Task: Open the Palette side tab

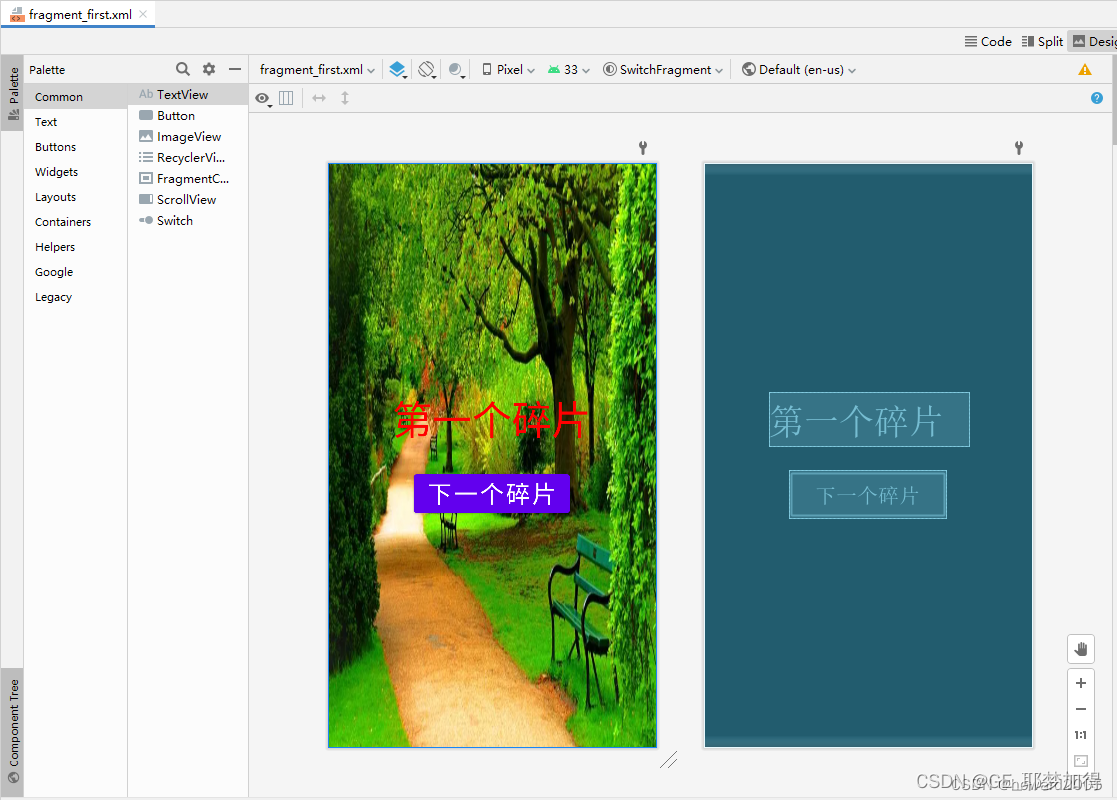Action: click(13, 93)
